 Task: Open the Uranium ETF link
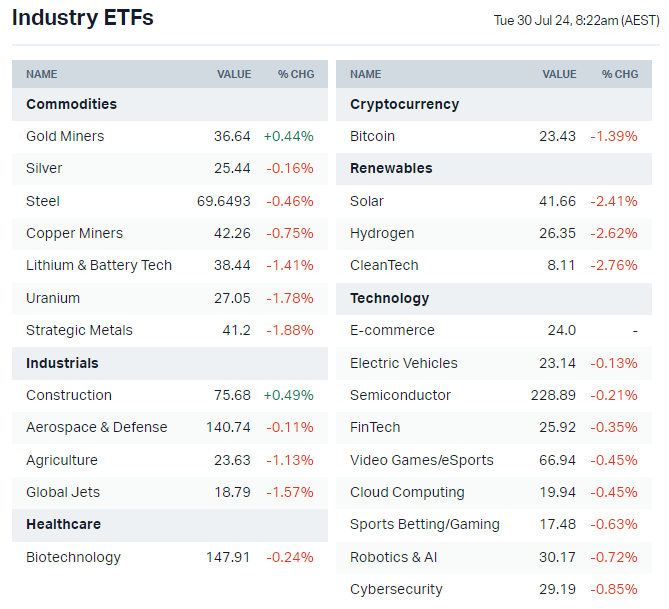(53, 298)
